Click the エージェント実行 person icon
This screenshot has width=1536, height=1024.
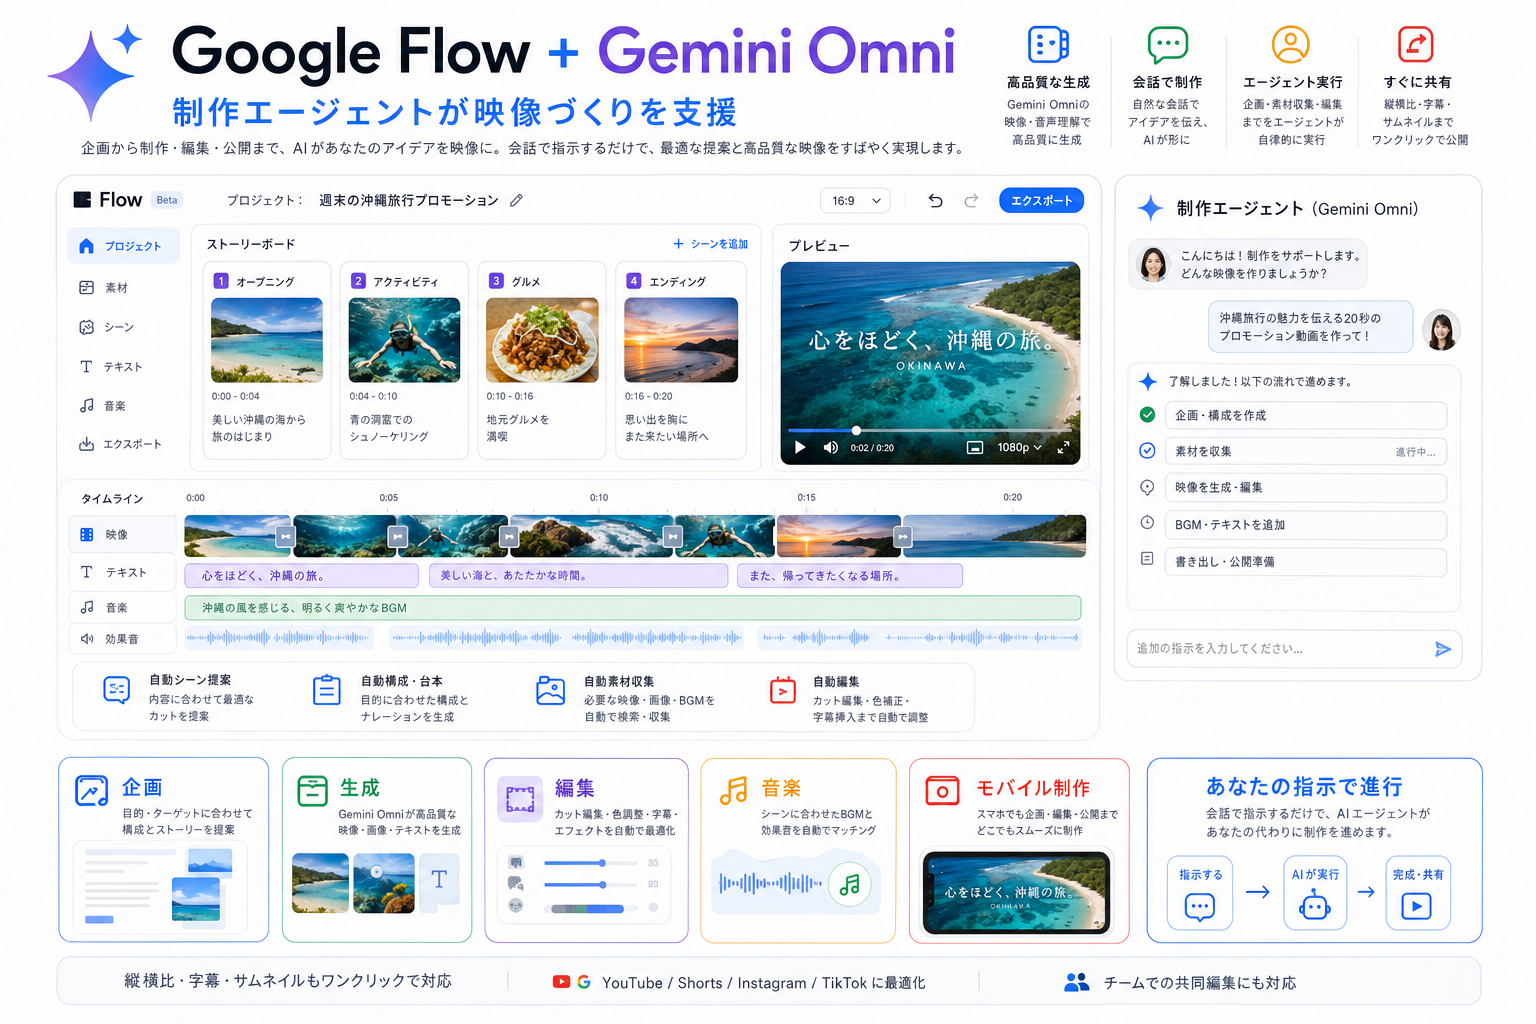[1290, 45]
